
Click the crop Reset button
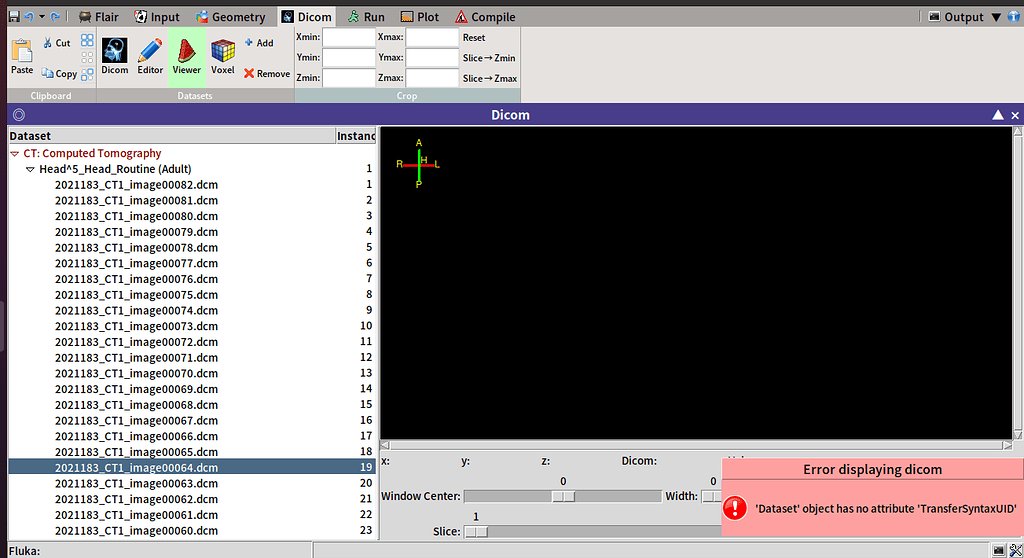(x=473, y=37)
